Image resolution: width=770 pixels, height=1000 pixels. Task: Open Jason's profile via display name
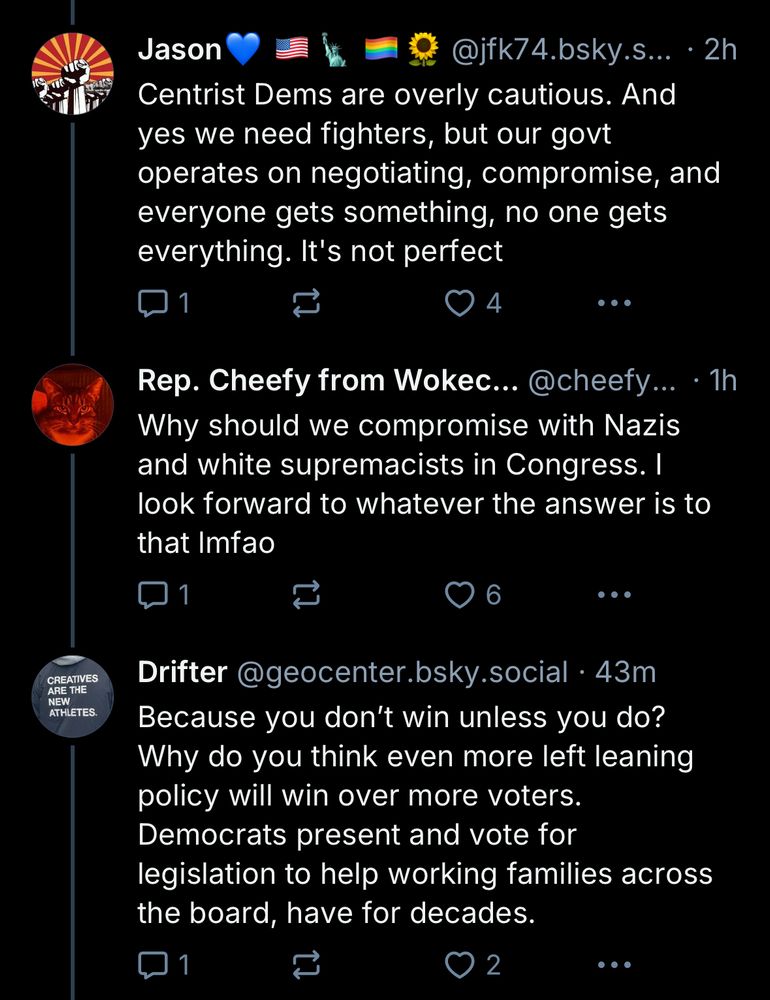182,49
